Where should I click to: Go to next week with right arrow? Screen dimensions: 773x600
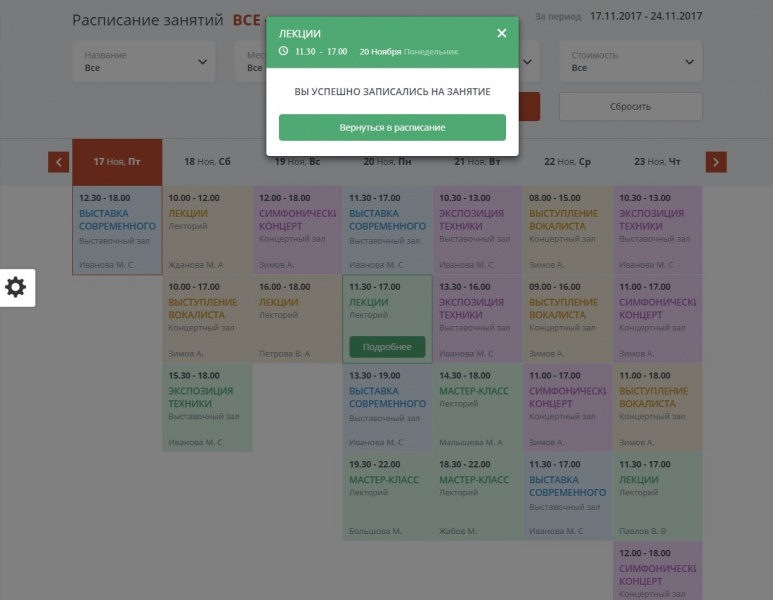(x=716, y=162)
